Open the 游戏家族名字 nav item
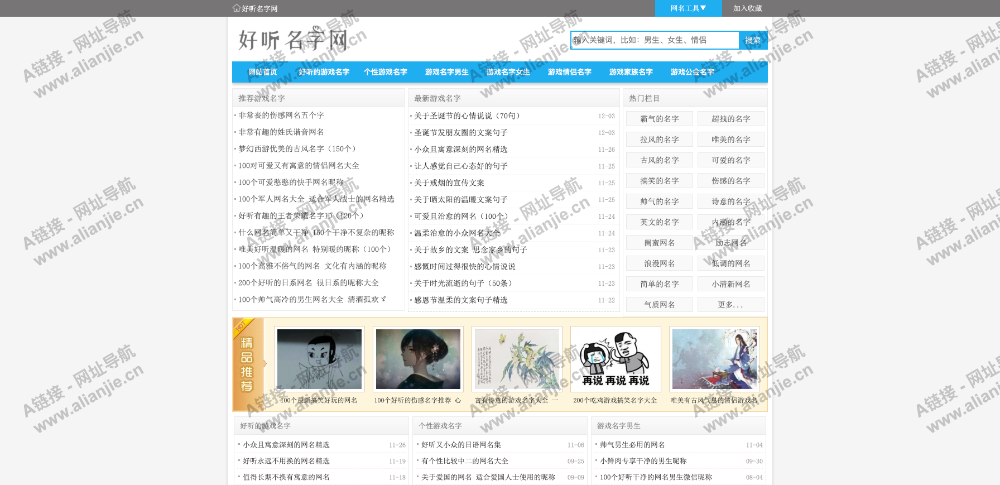Viewport: 1000px width, 485px height. pos(631,72)
